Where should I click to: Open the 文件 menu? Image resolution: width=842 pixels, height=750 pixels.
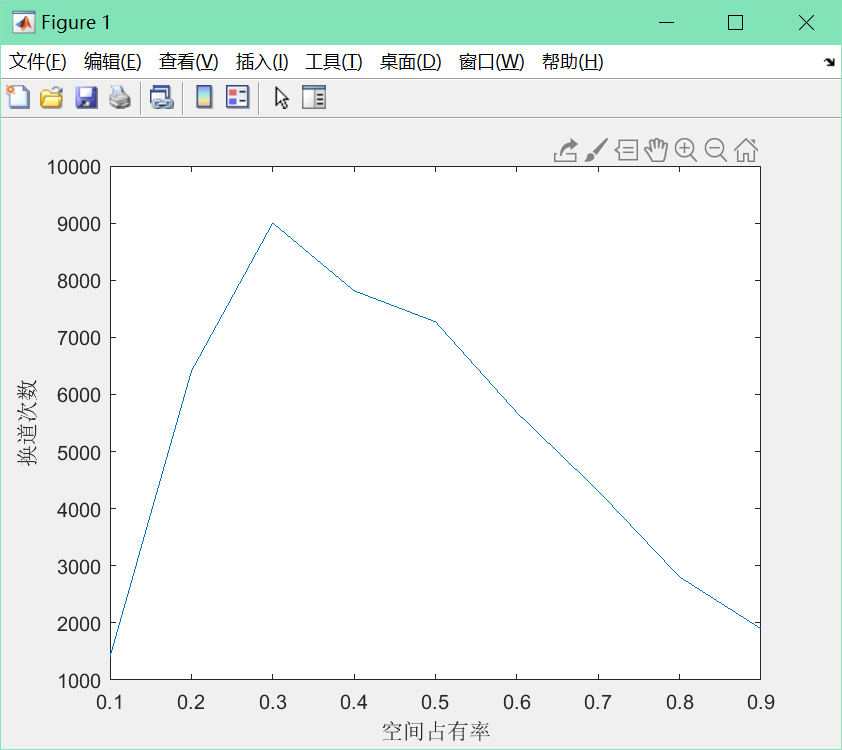point(37,61)
